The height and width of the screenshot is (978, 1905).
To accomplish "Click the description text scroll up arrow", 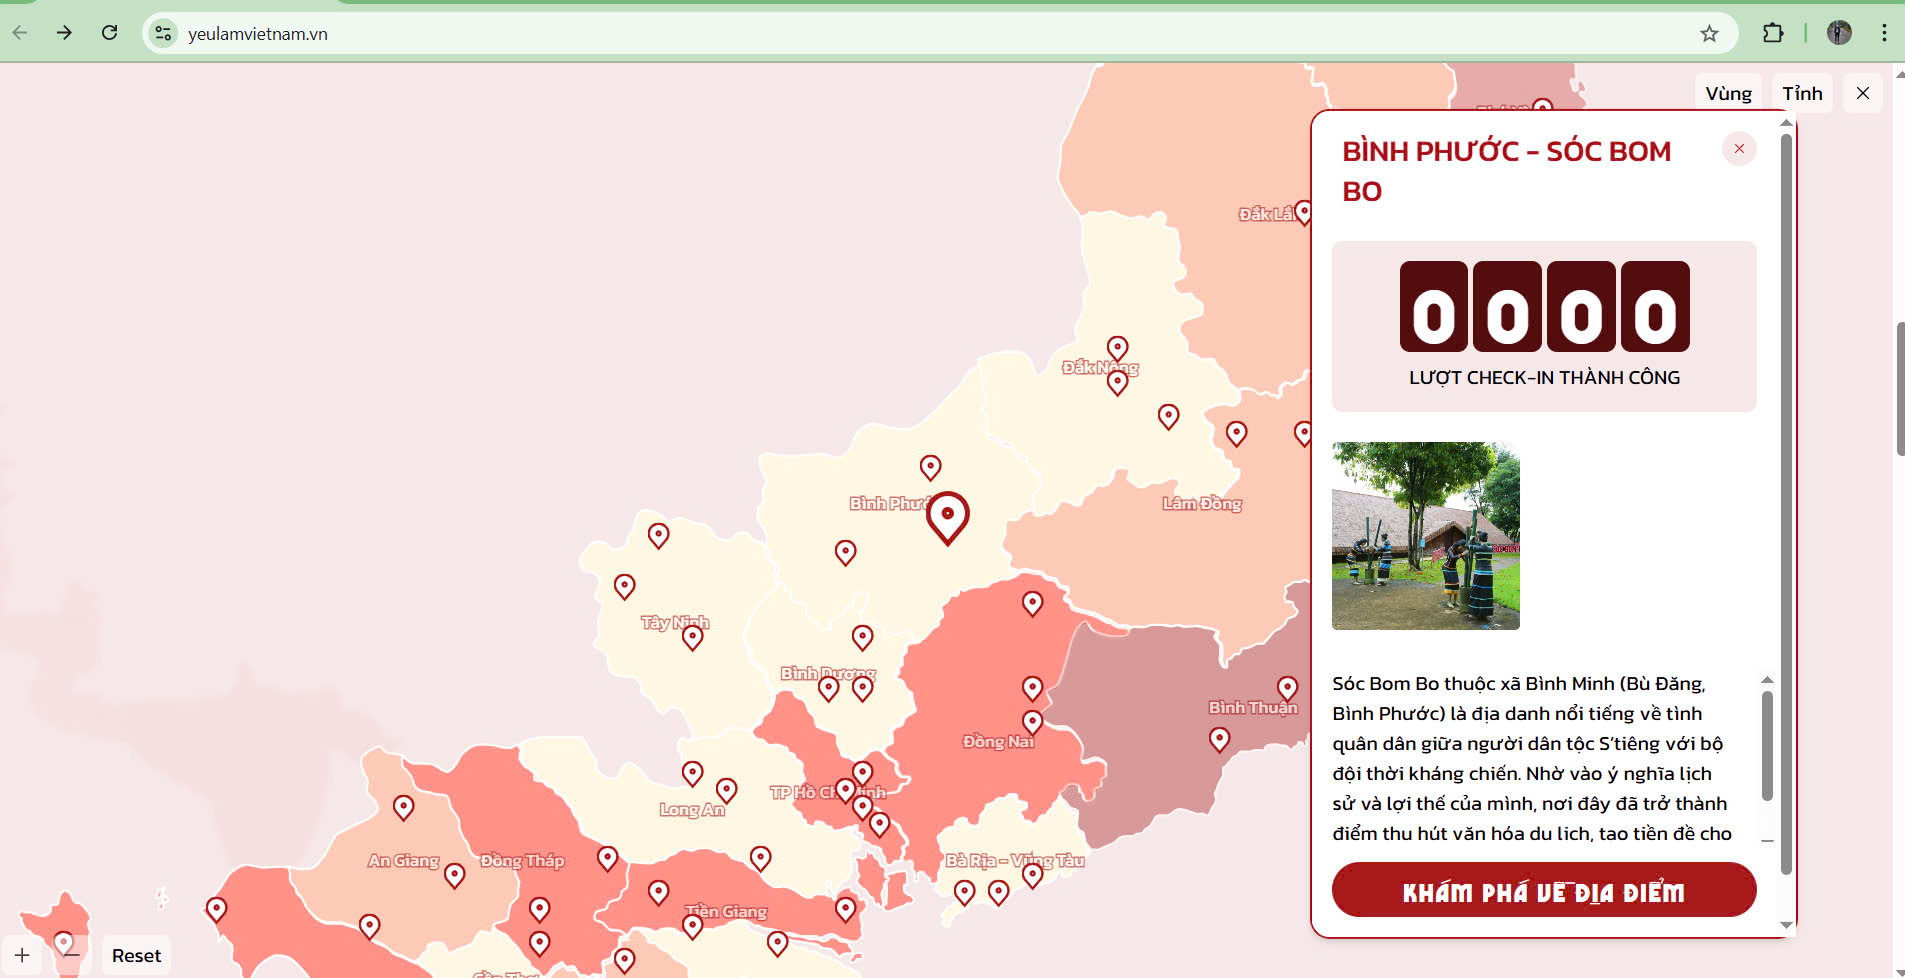I will click(1767, 680).
